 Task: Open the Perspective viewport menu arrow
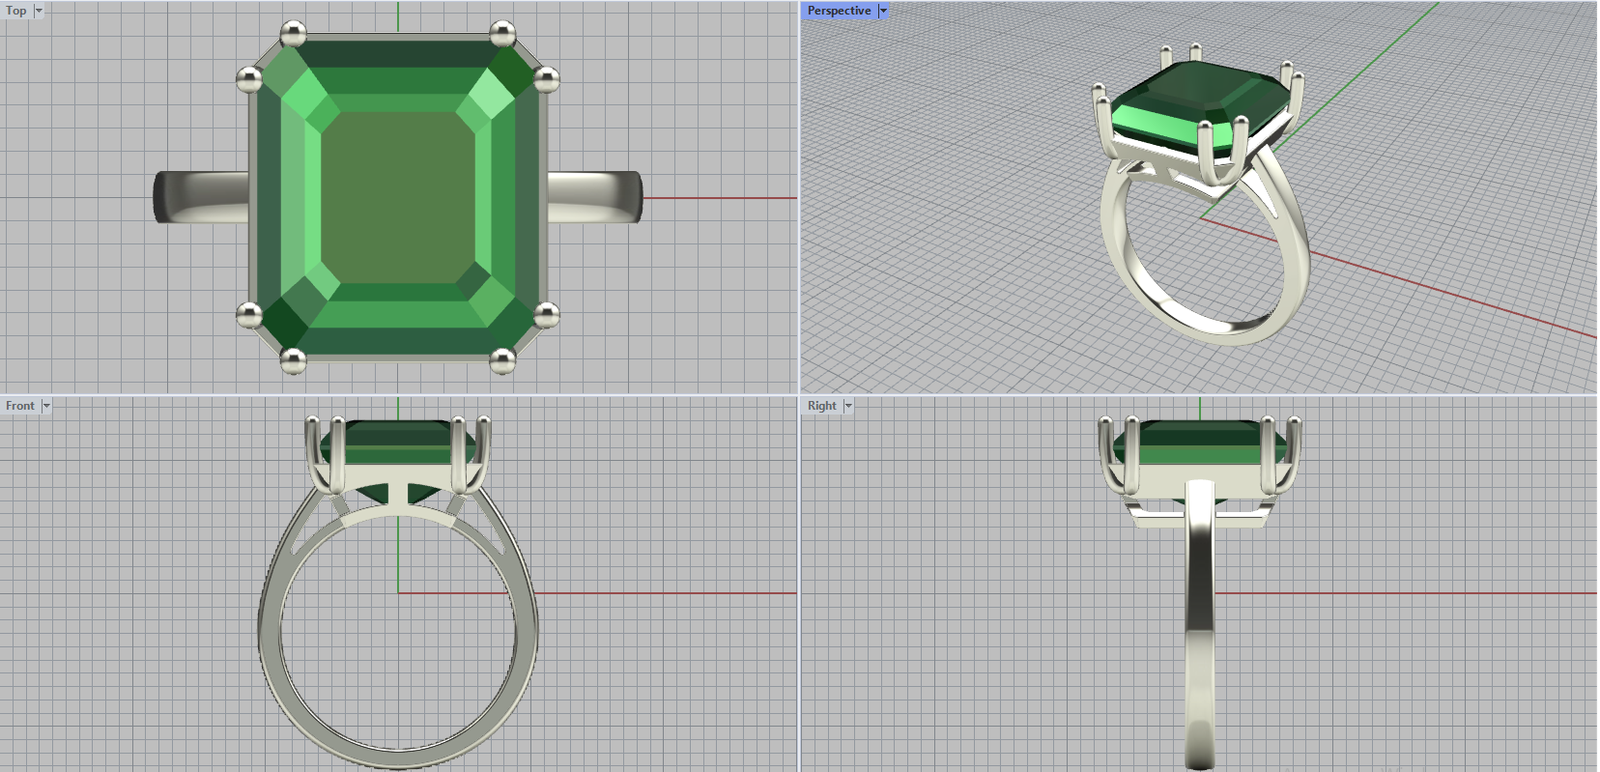pos(883,11)
